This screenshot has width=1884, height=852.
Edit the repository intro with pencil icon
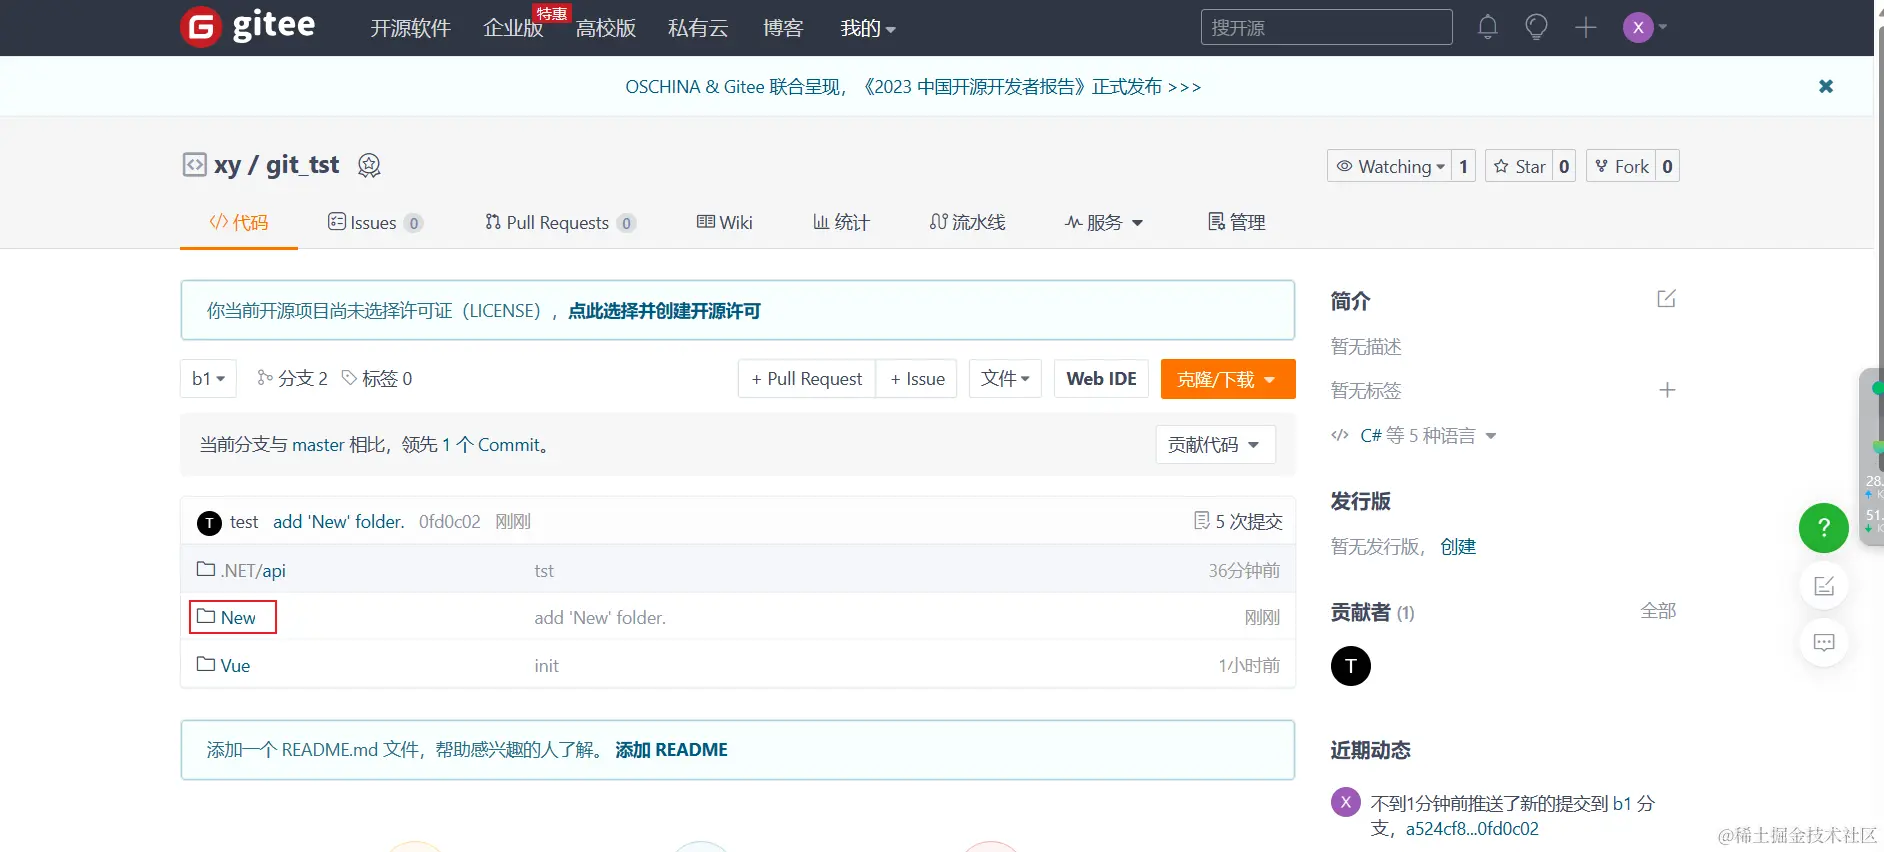pos(1666,299)
